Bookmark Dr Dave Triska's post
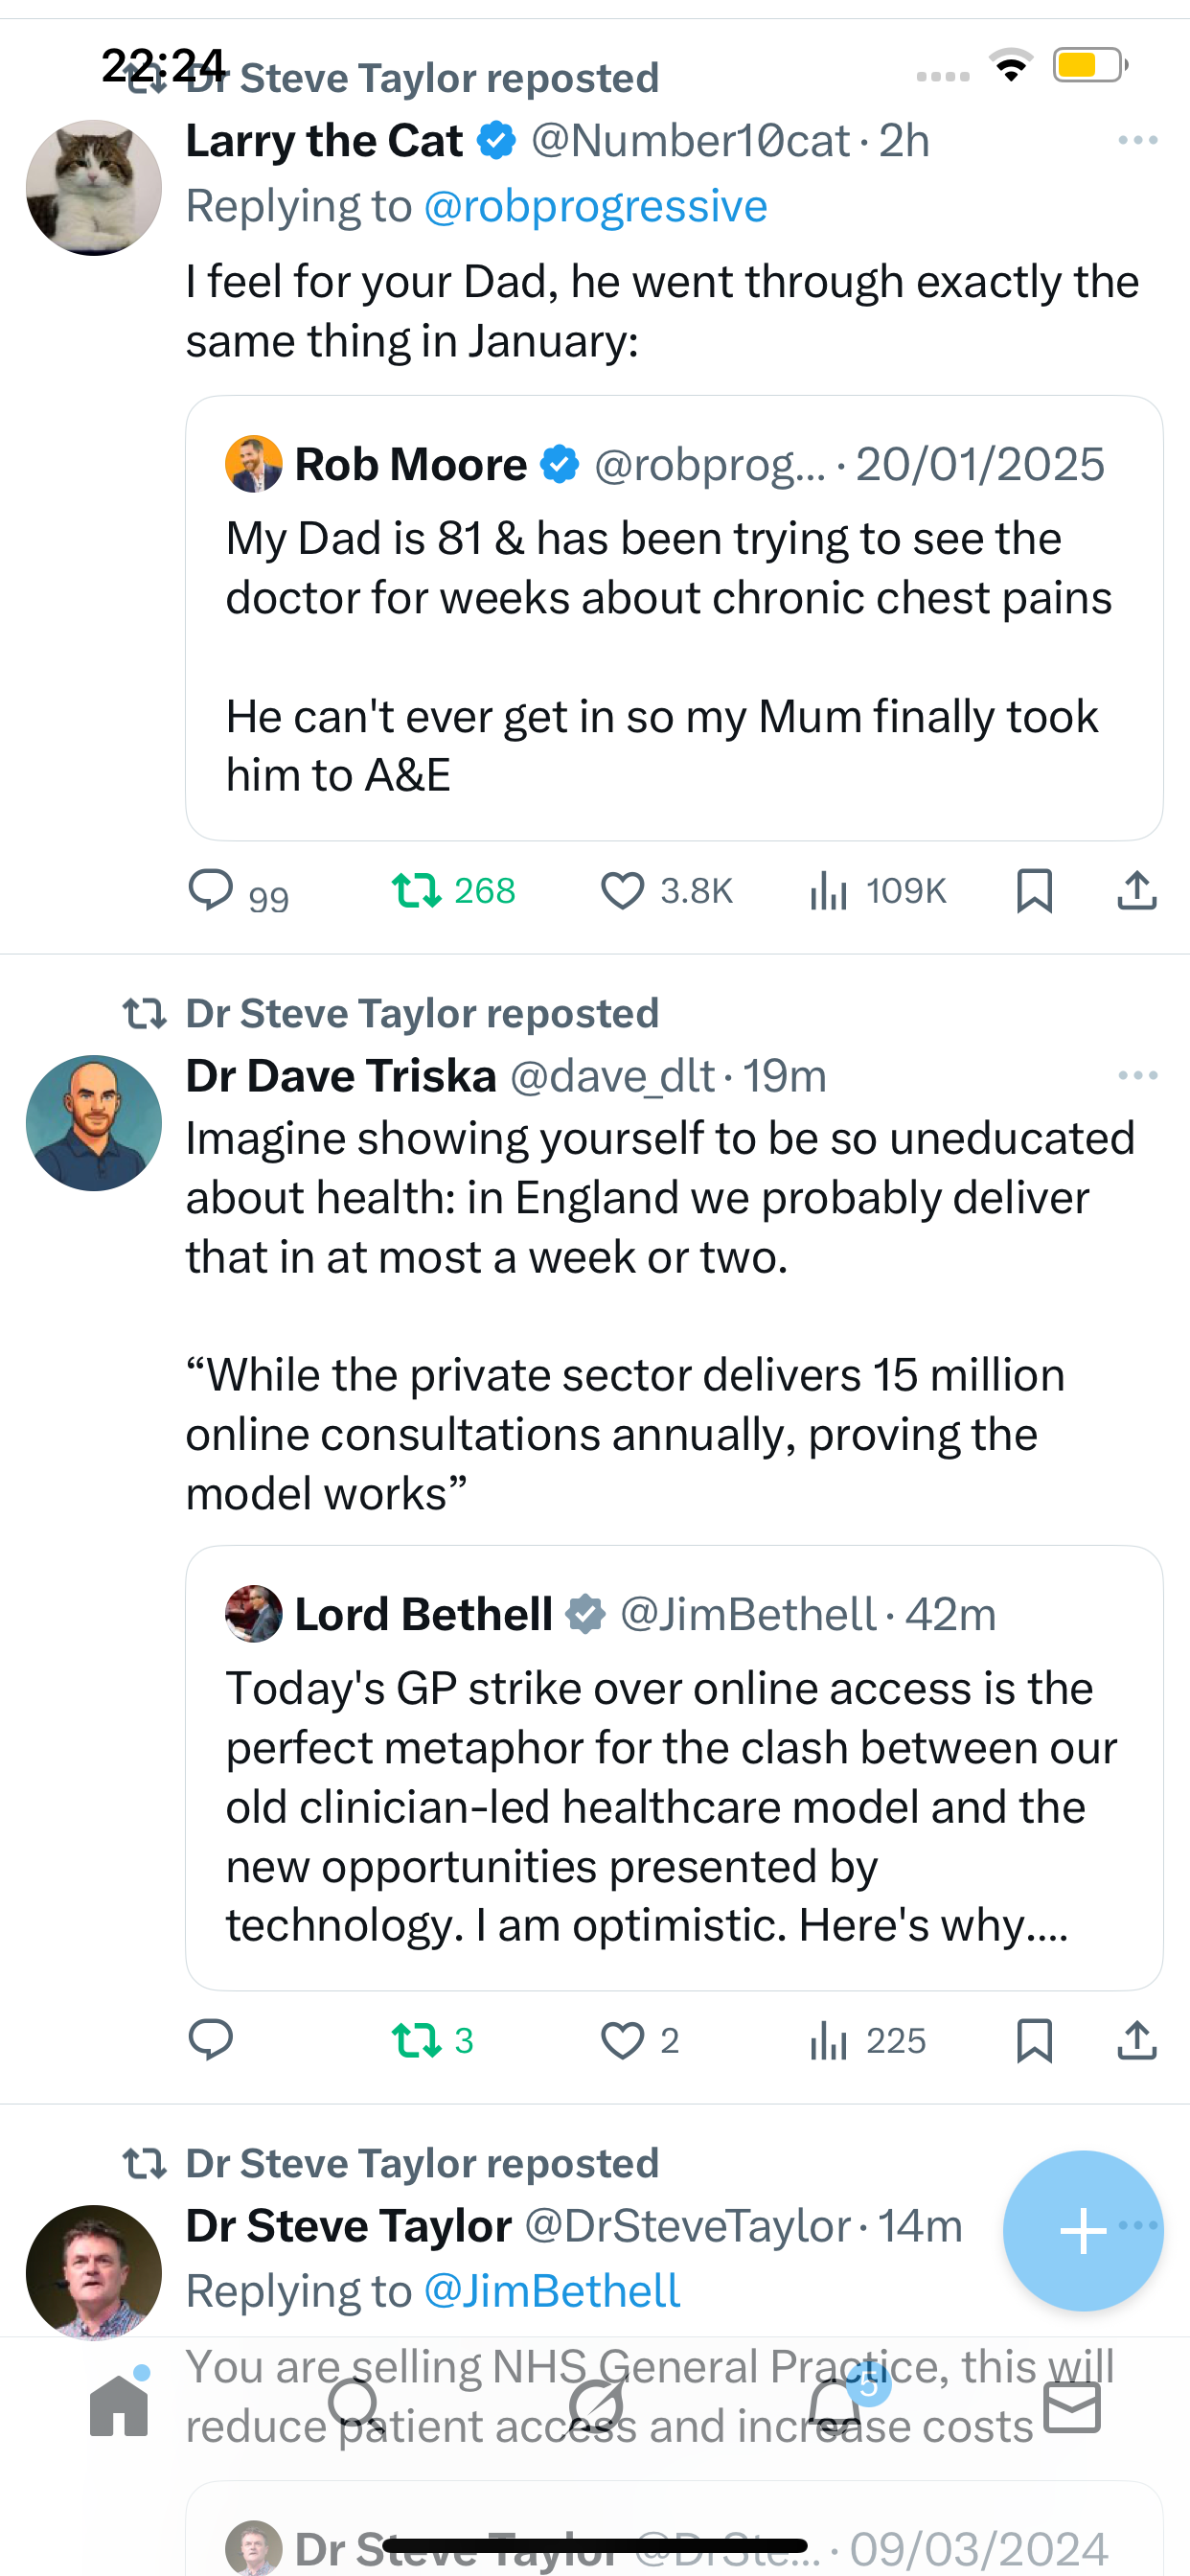The image size is (1190, 2576). (x=1034, y=2040)
